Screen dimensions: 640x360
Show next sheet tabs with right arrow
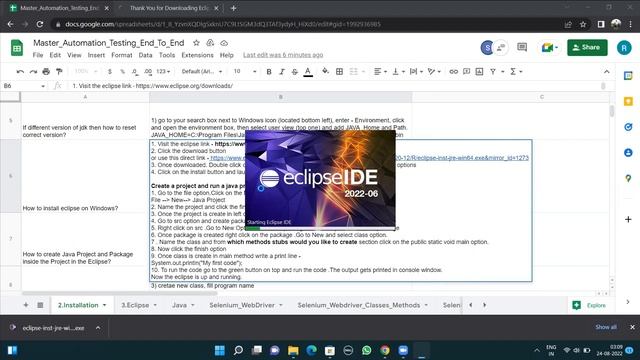(484, 305)
